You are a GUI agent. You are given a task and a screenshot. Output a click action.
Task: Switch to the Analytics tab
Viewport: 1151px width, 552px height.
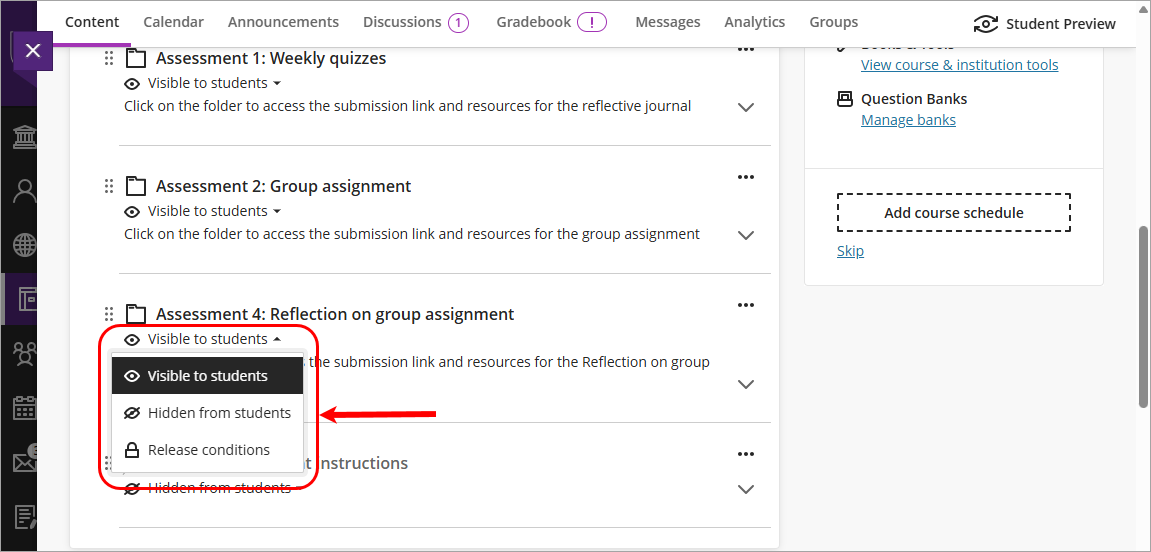[755, 22]
